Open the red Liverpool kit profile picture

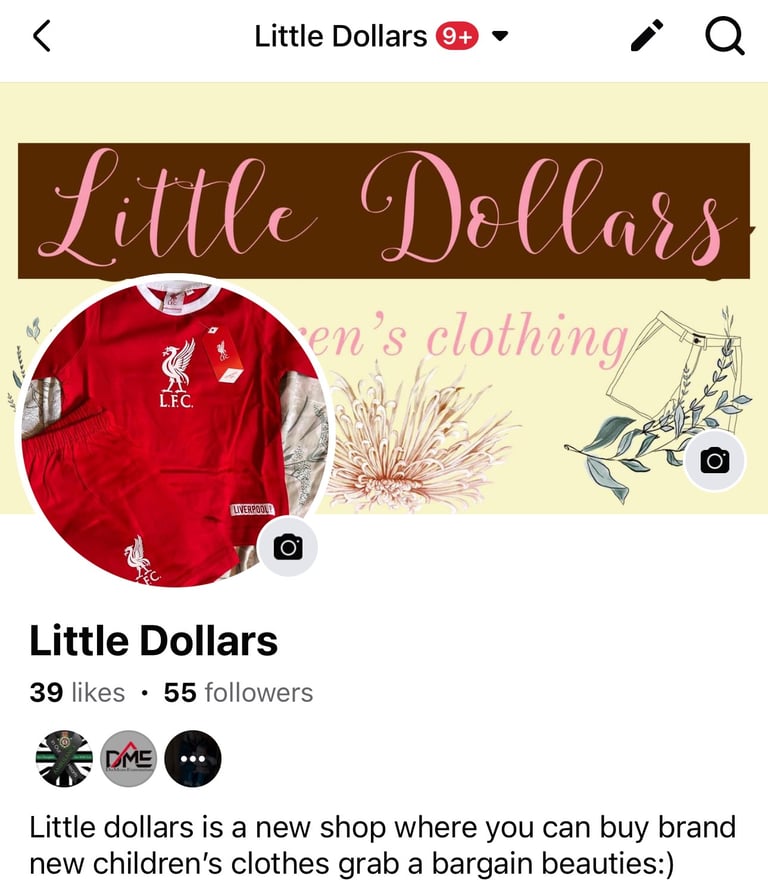pos(174,432)
